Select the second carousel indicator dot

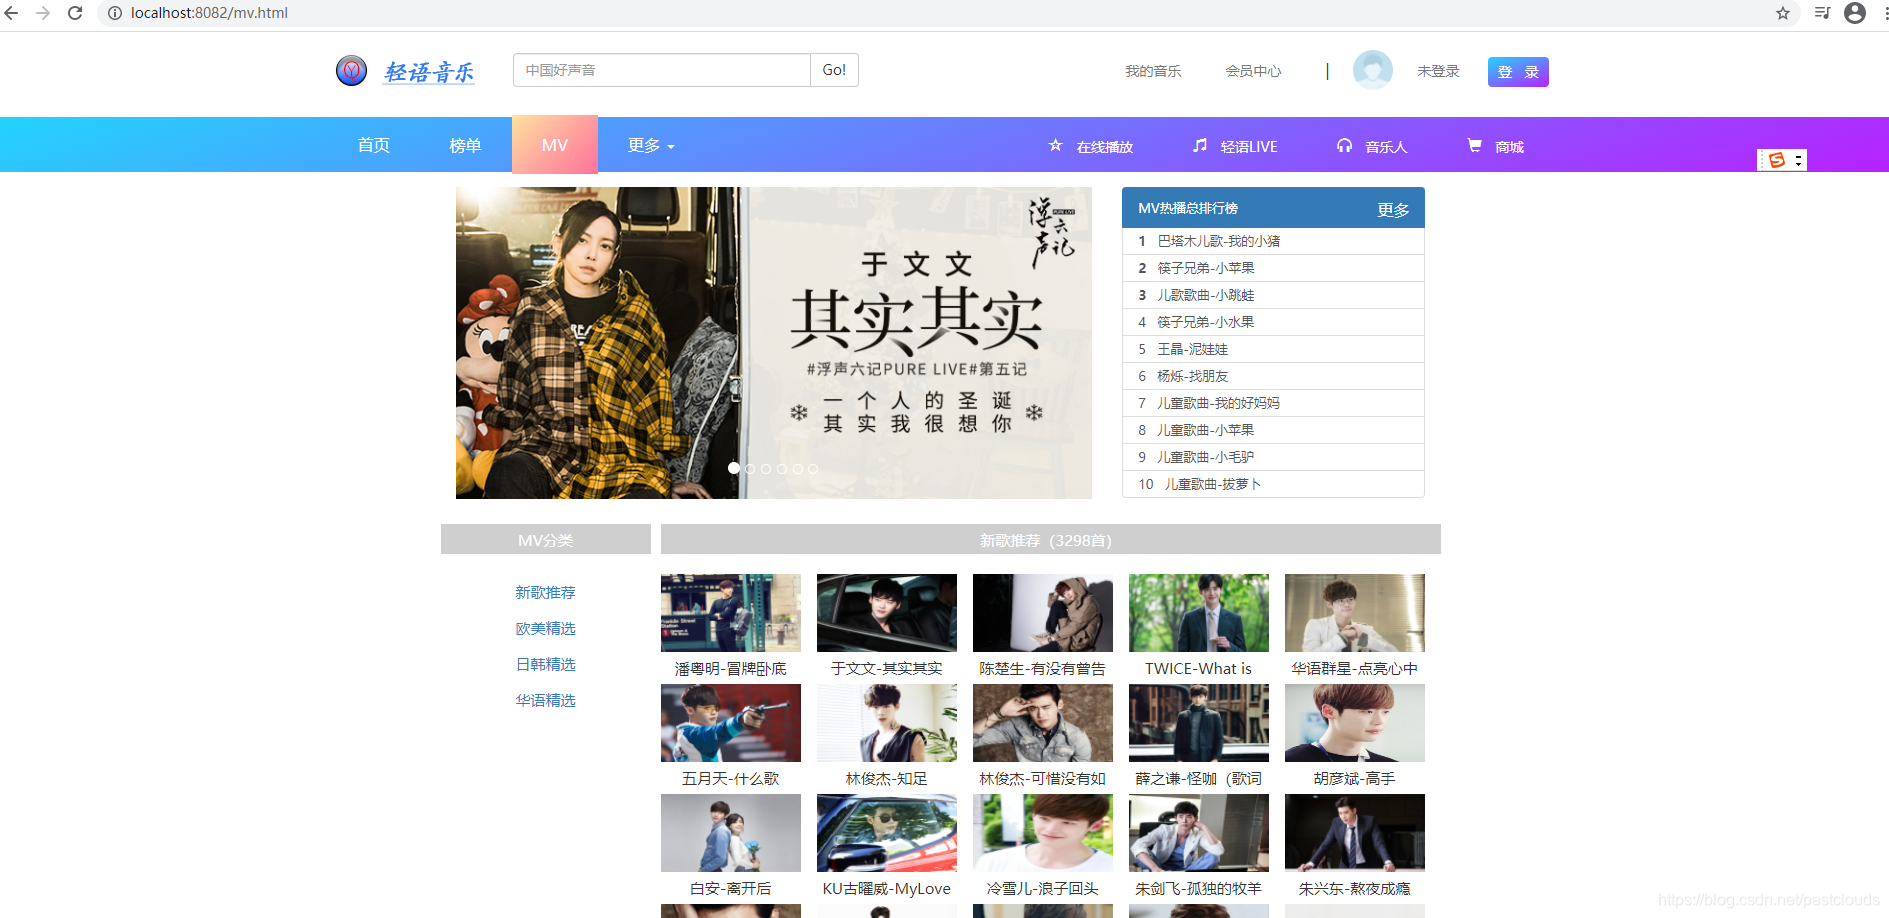[750, 468]
